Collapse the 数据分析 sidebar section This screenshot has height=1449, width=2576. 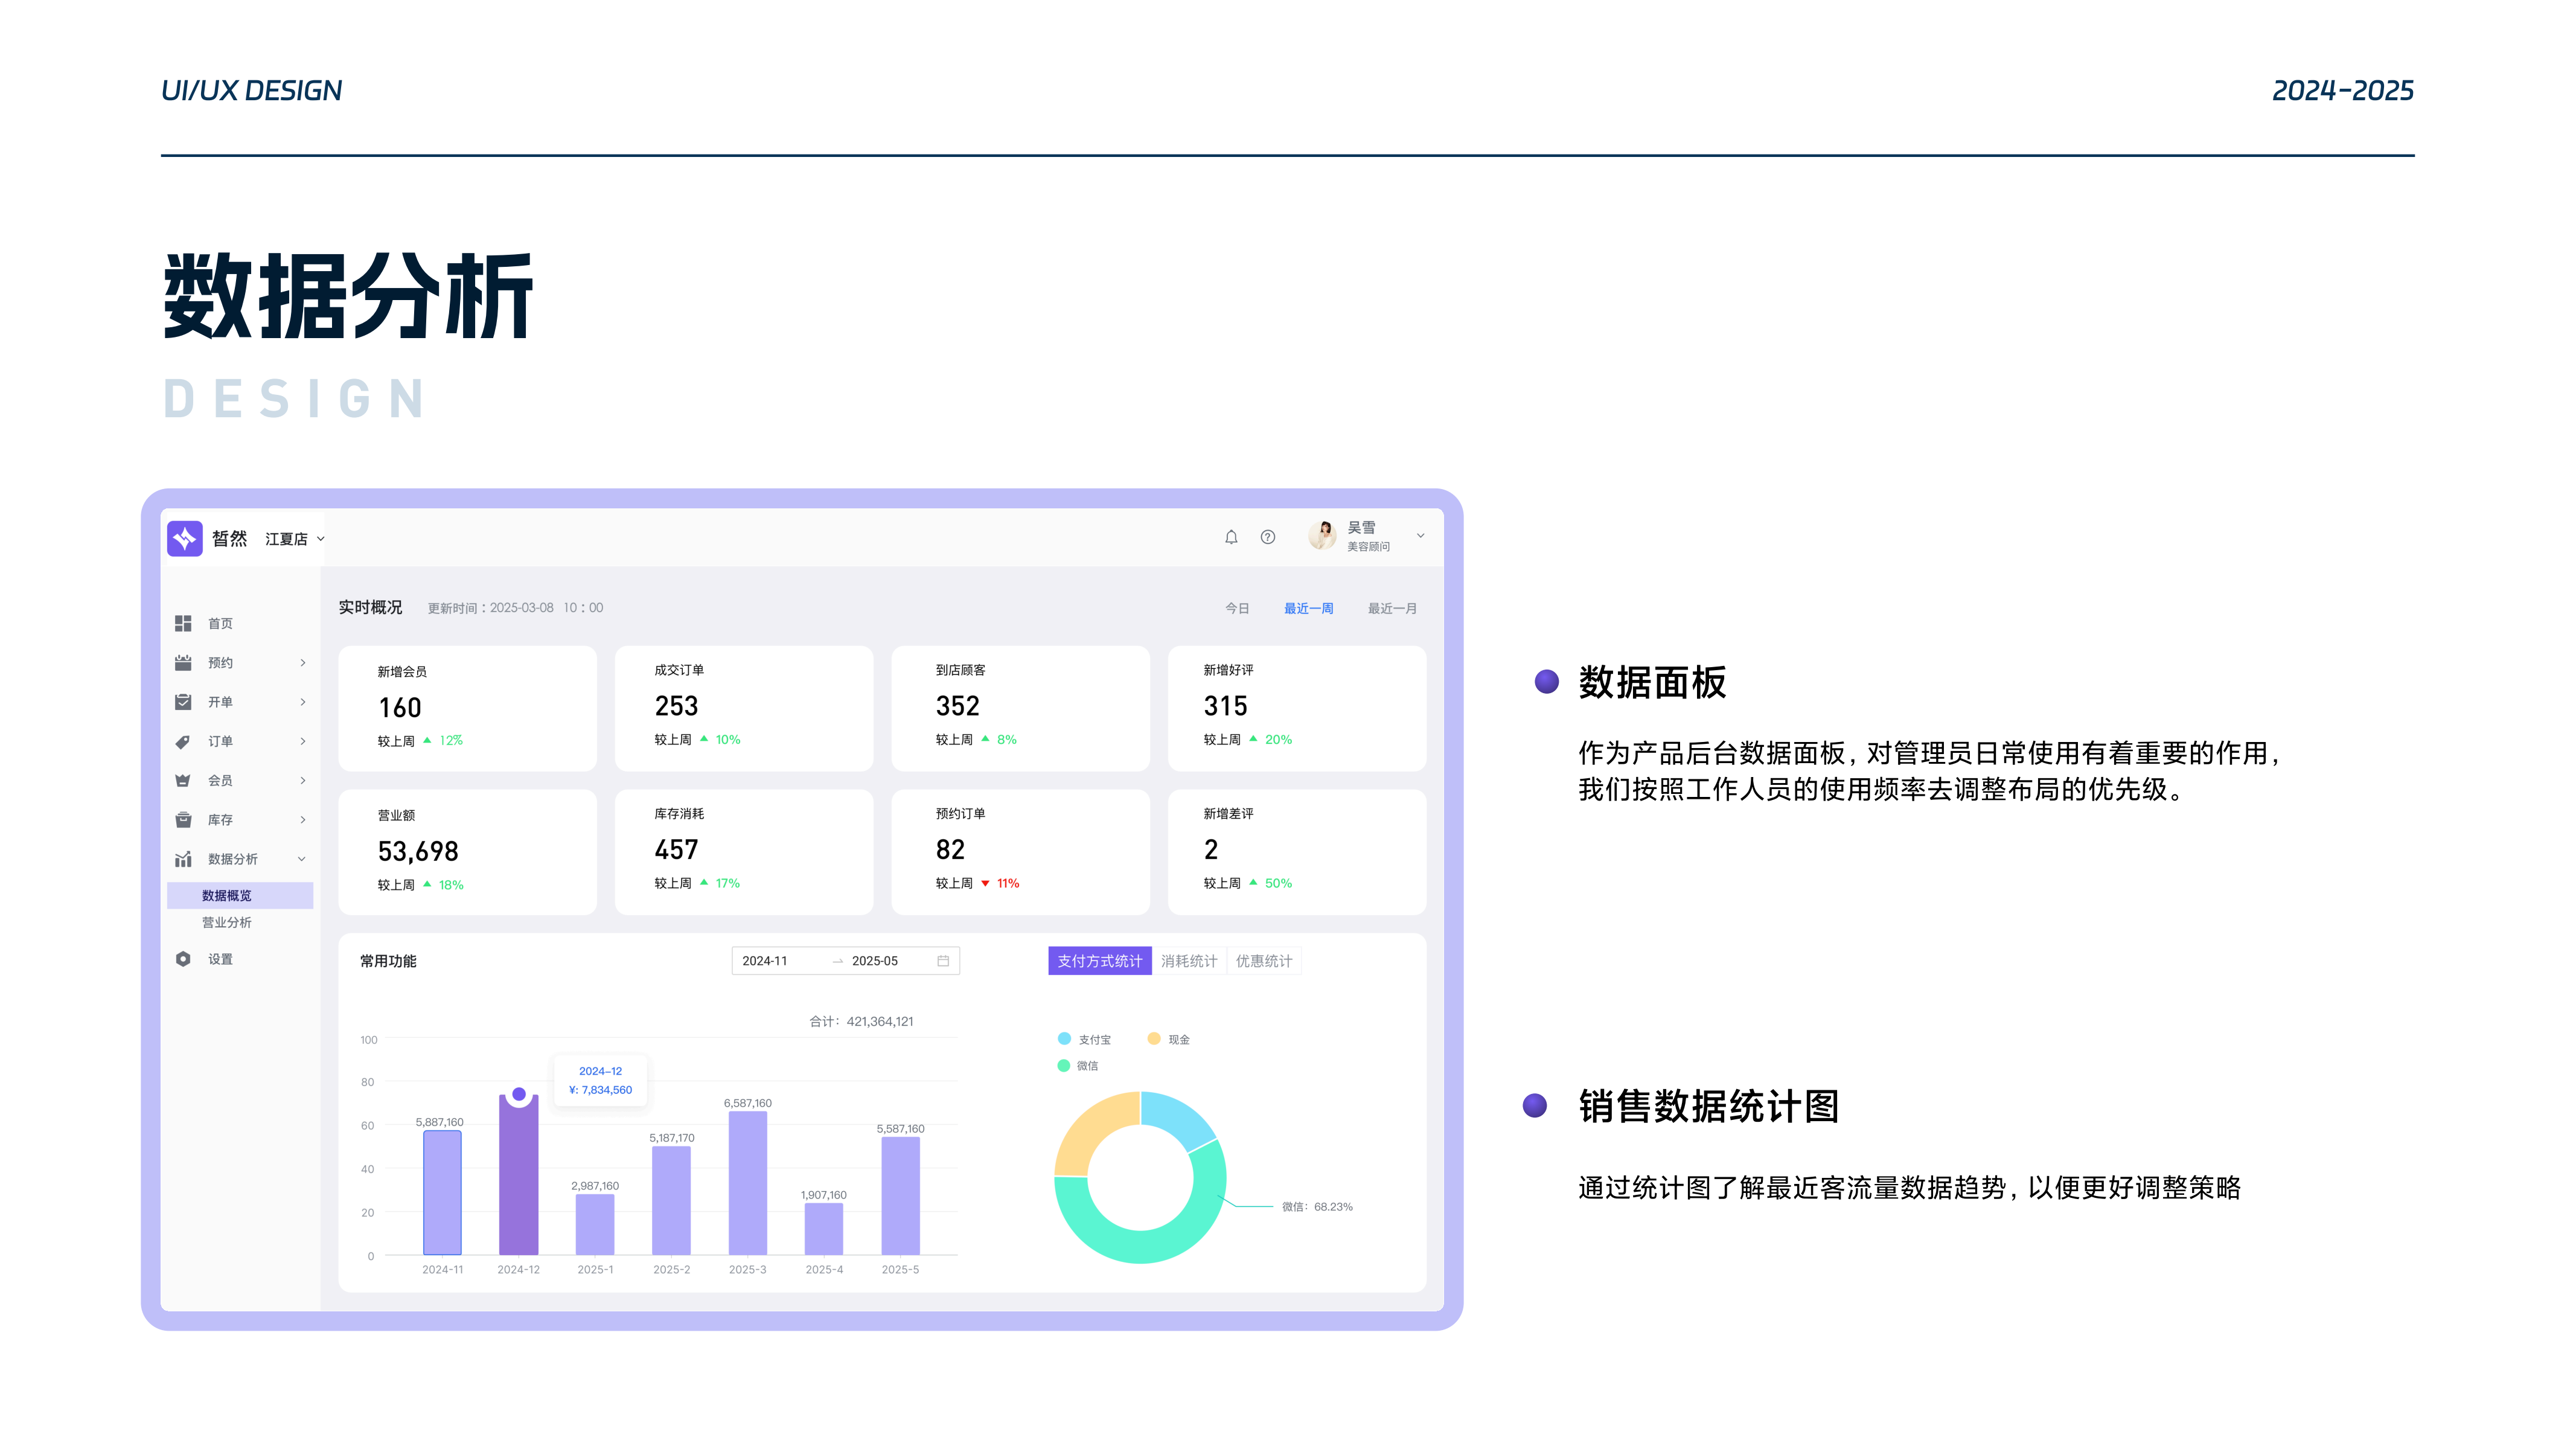(x=301, y=859)
